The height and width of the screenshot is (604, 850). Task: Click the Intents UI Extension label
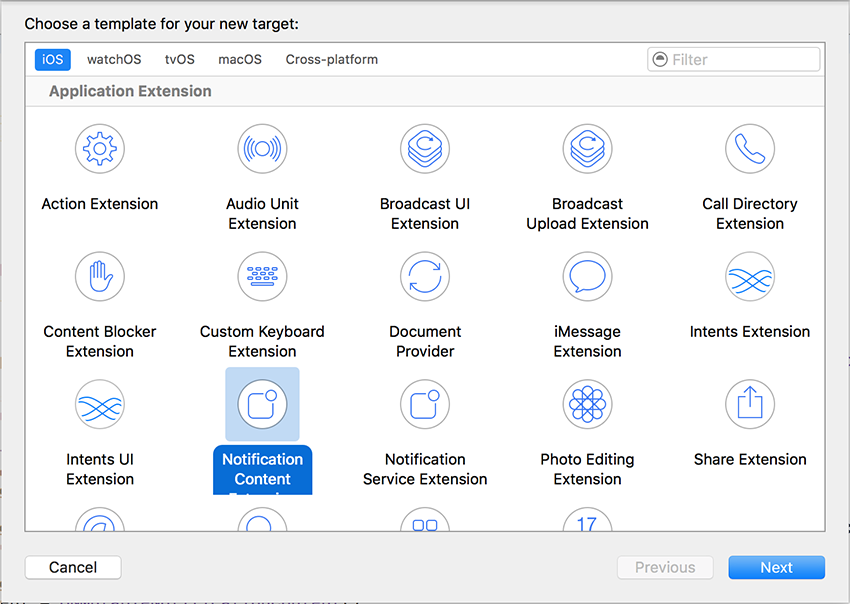100,470
